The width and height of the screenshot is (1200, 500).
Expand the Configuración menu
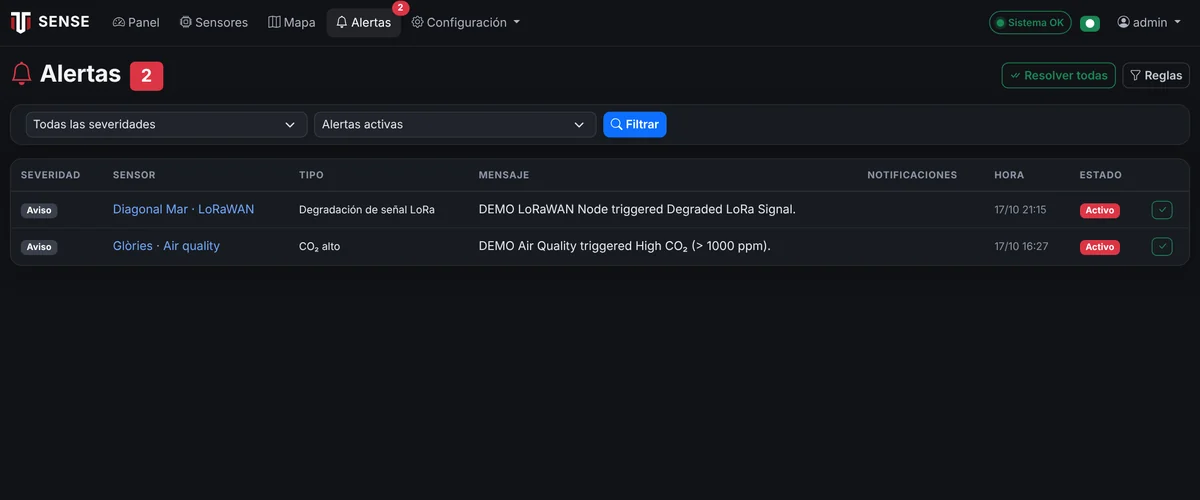point(466,22)
